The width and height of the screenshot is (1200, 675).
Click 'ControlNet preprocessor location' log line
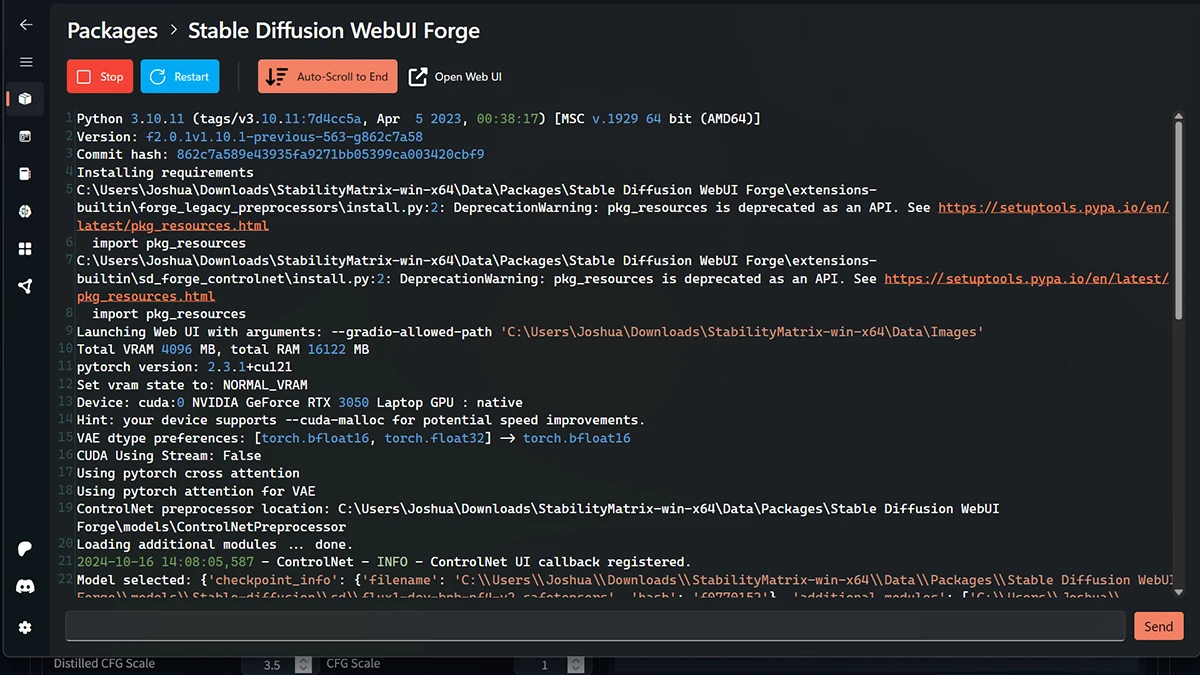[538, 518]
